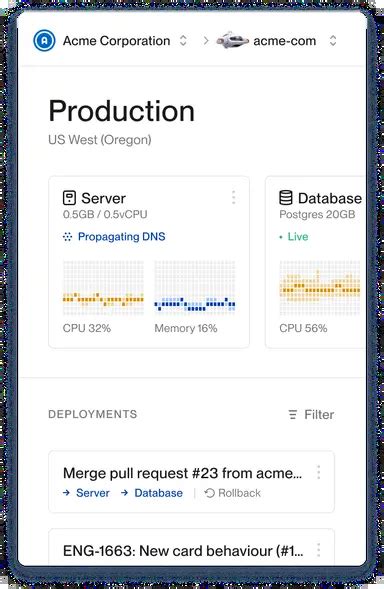384x589 pixels.
Task: Follow the Database link in deployment
Action: click(x=152, y=493)
